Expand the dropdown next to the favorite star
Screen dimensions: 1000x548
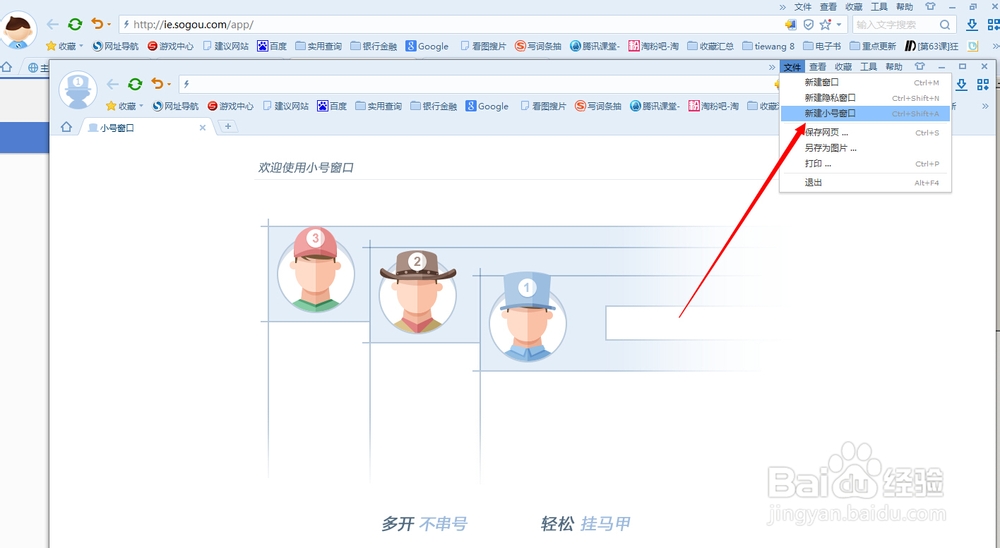tap(839, 25)
